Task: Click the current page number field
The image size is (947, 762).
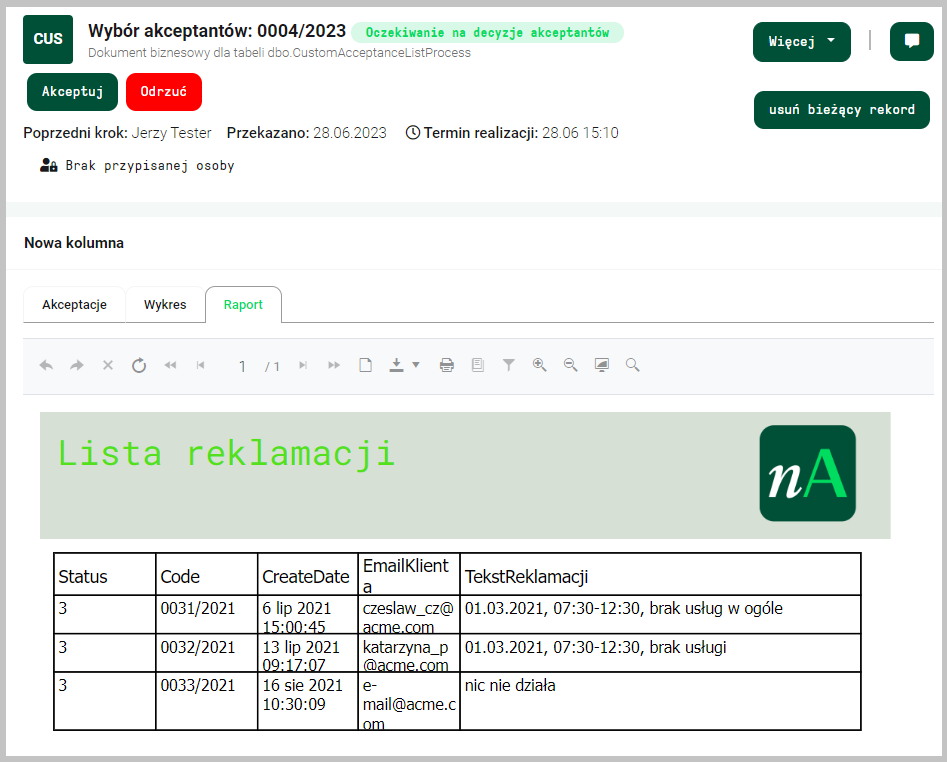Action: point(242,367)
